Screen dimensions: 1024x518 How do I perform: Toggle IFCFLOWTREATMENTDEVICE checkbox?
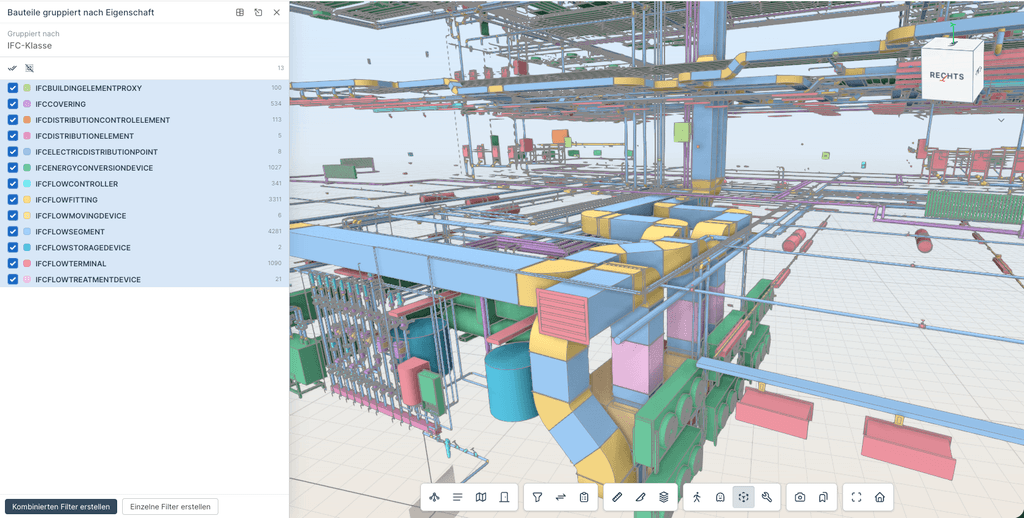pyautogui.click(x=12, y=280)
